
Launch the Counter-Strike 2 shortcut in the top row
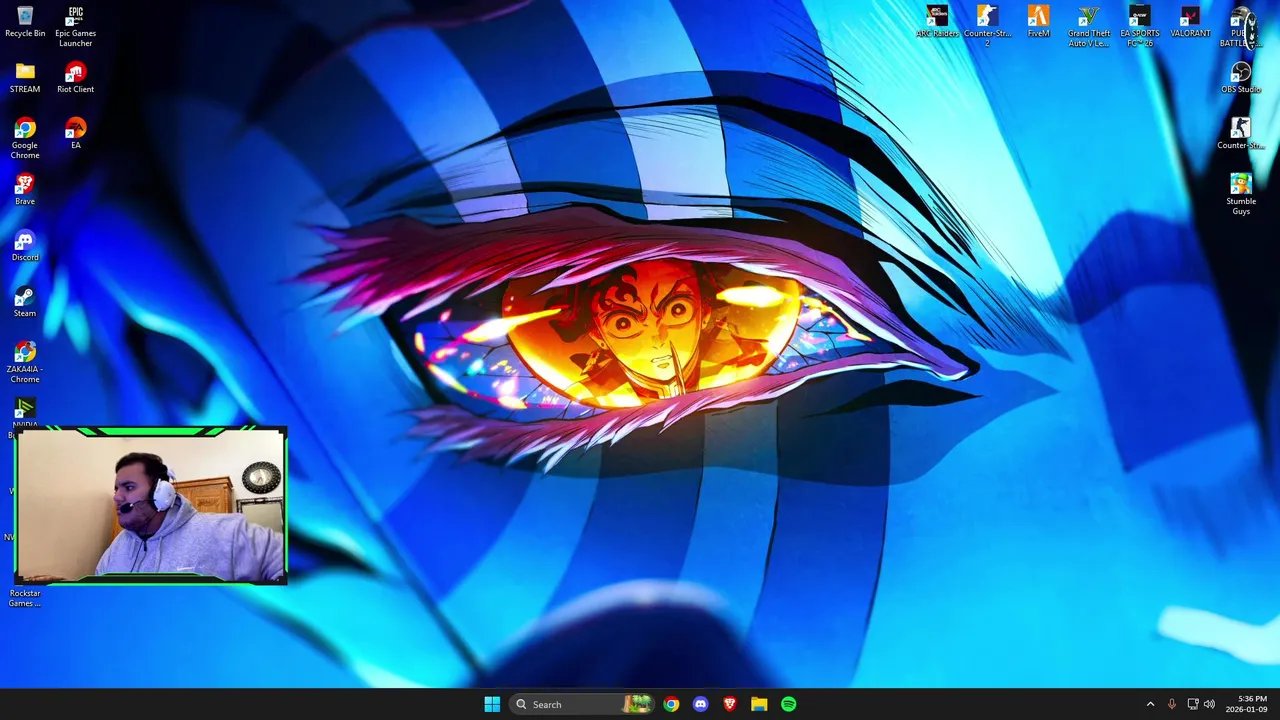(x=987, y=26)
